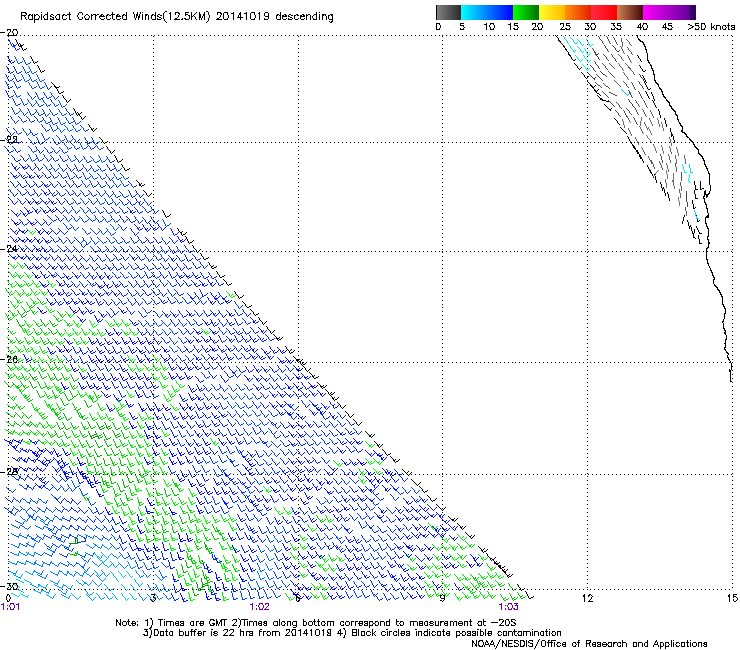Click the '12' longitude axis label
This screenshot has width=740, height=650.
[x=587, y=598]
